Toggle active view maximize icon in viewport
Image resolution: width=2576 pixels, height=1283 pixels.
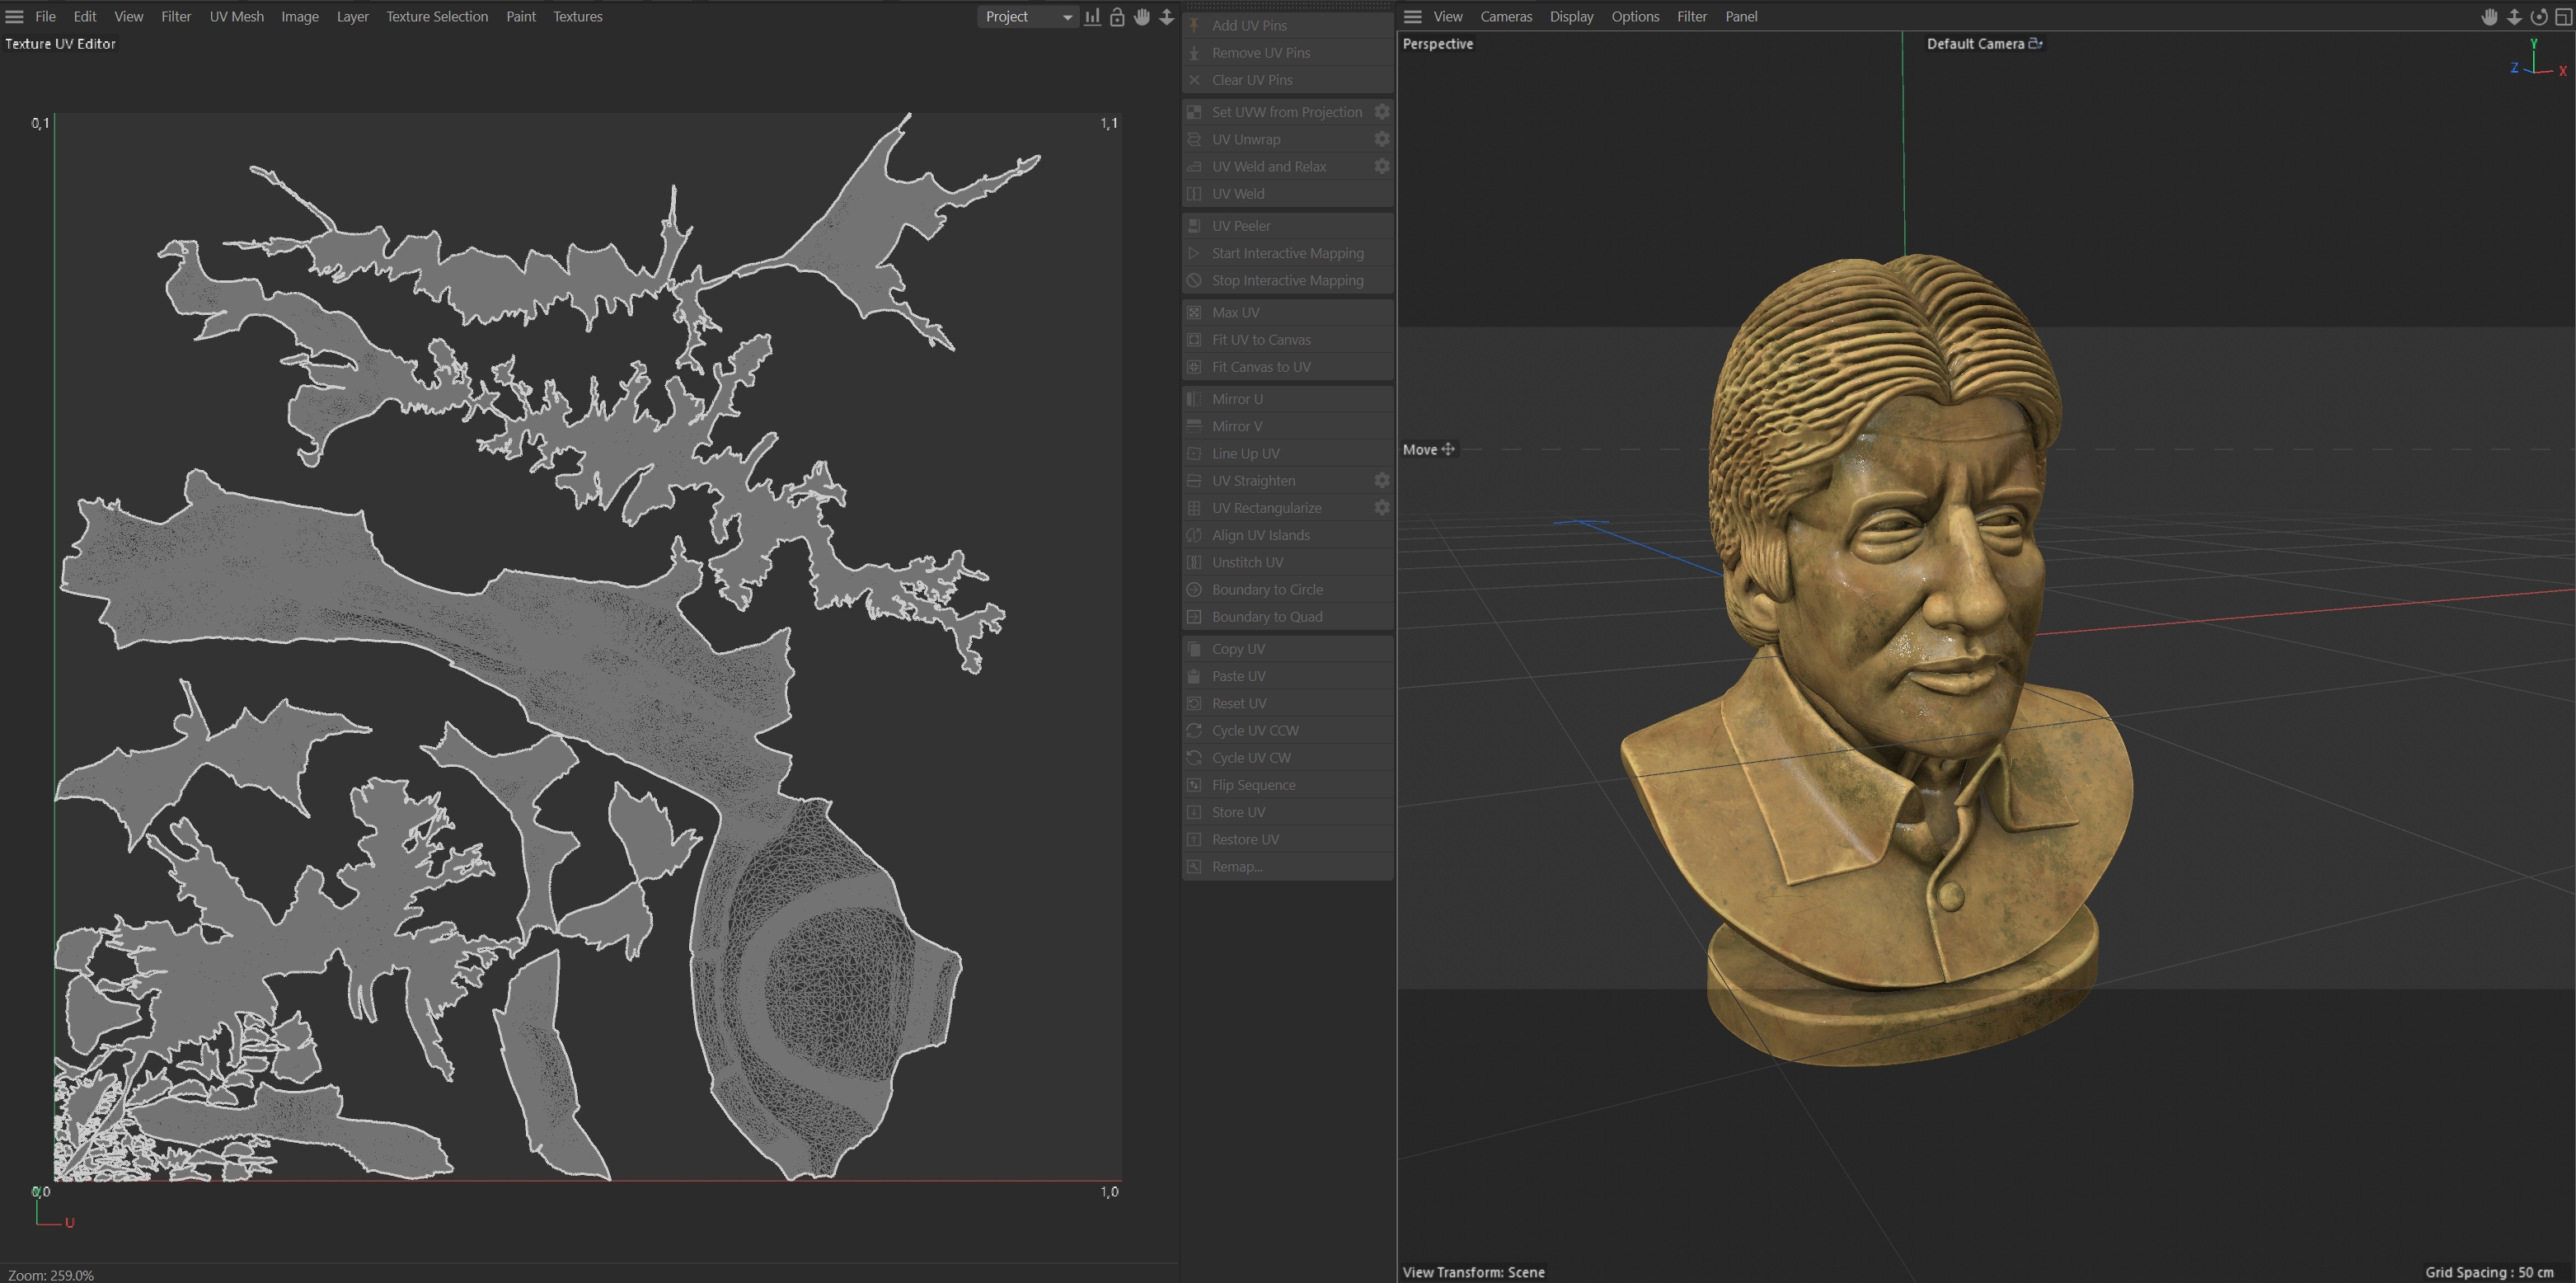coord(2563,17)
